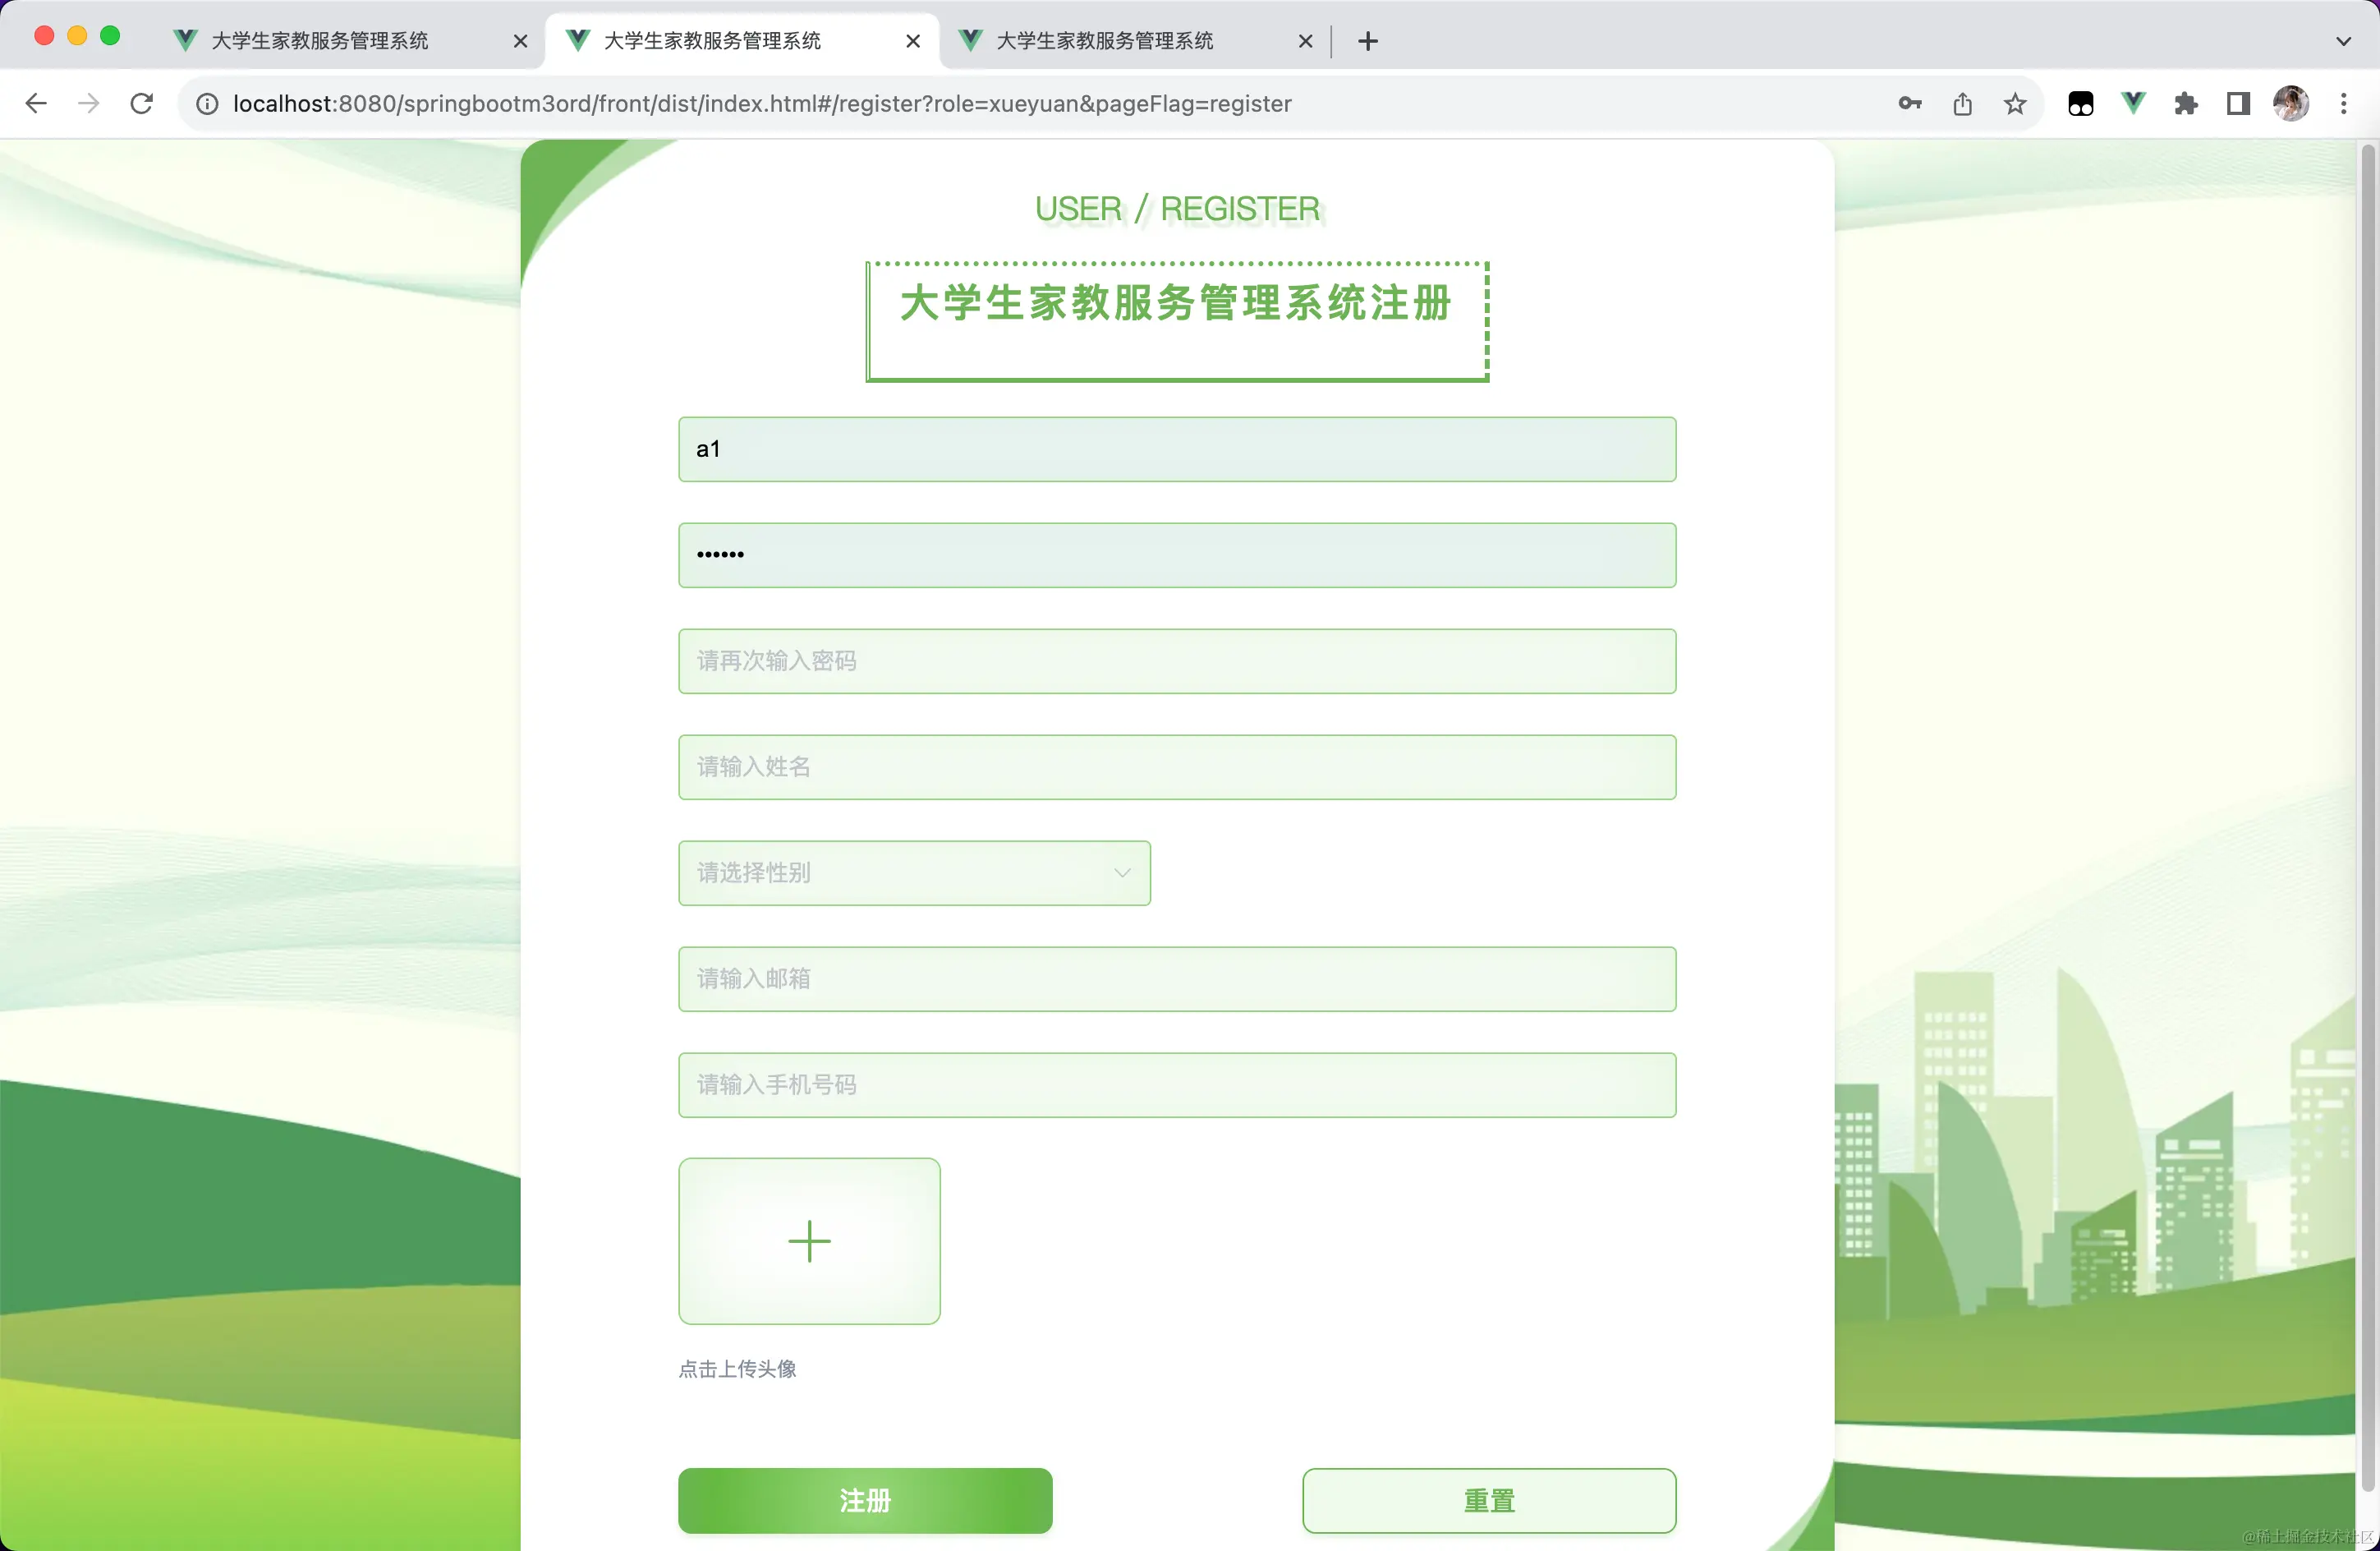Click the browser reload page icon

pos(142,104)
